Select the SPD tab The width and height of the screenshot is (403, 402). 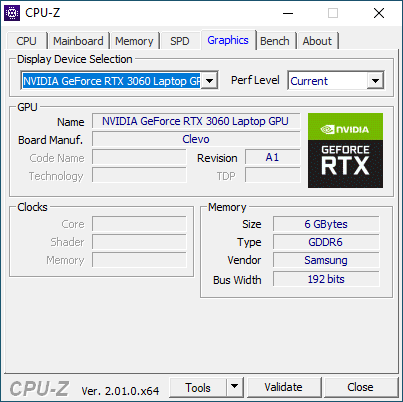point(180,41)
